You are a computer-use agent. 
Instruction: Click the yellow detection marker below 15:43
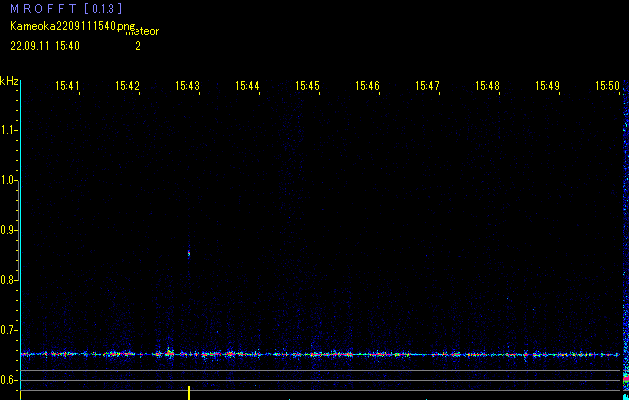click(x=189, y=393)
